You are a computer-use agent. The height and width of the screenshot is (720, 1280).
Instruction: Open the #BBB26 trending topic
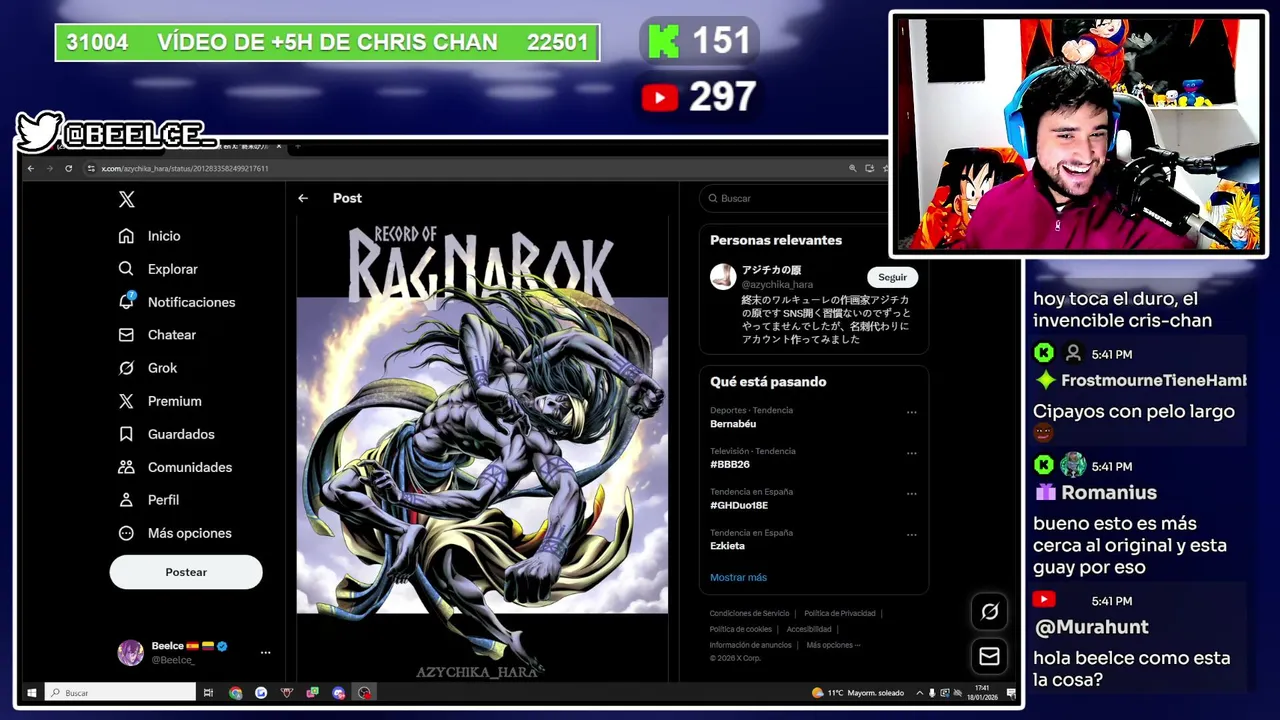(x=730, y=465)
